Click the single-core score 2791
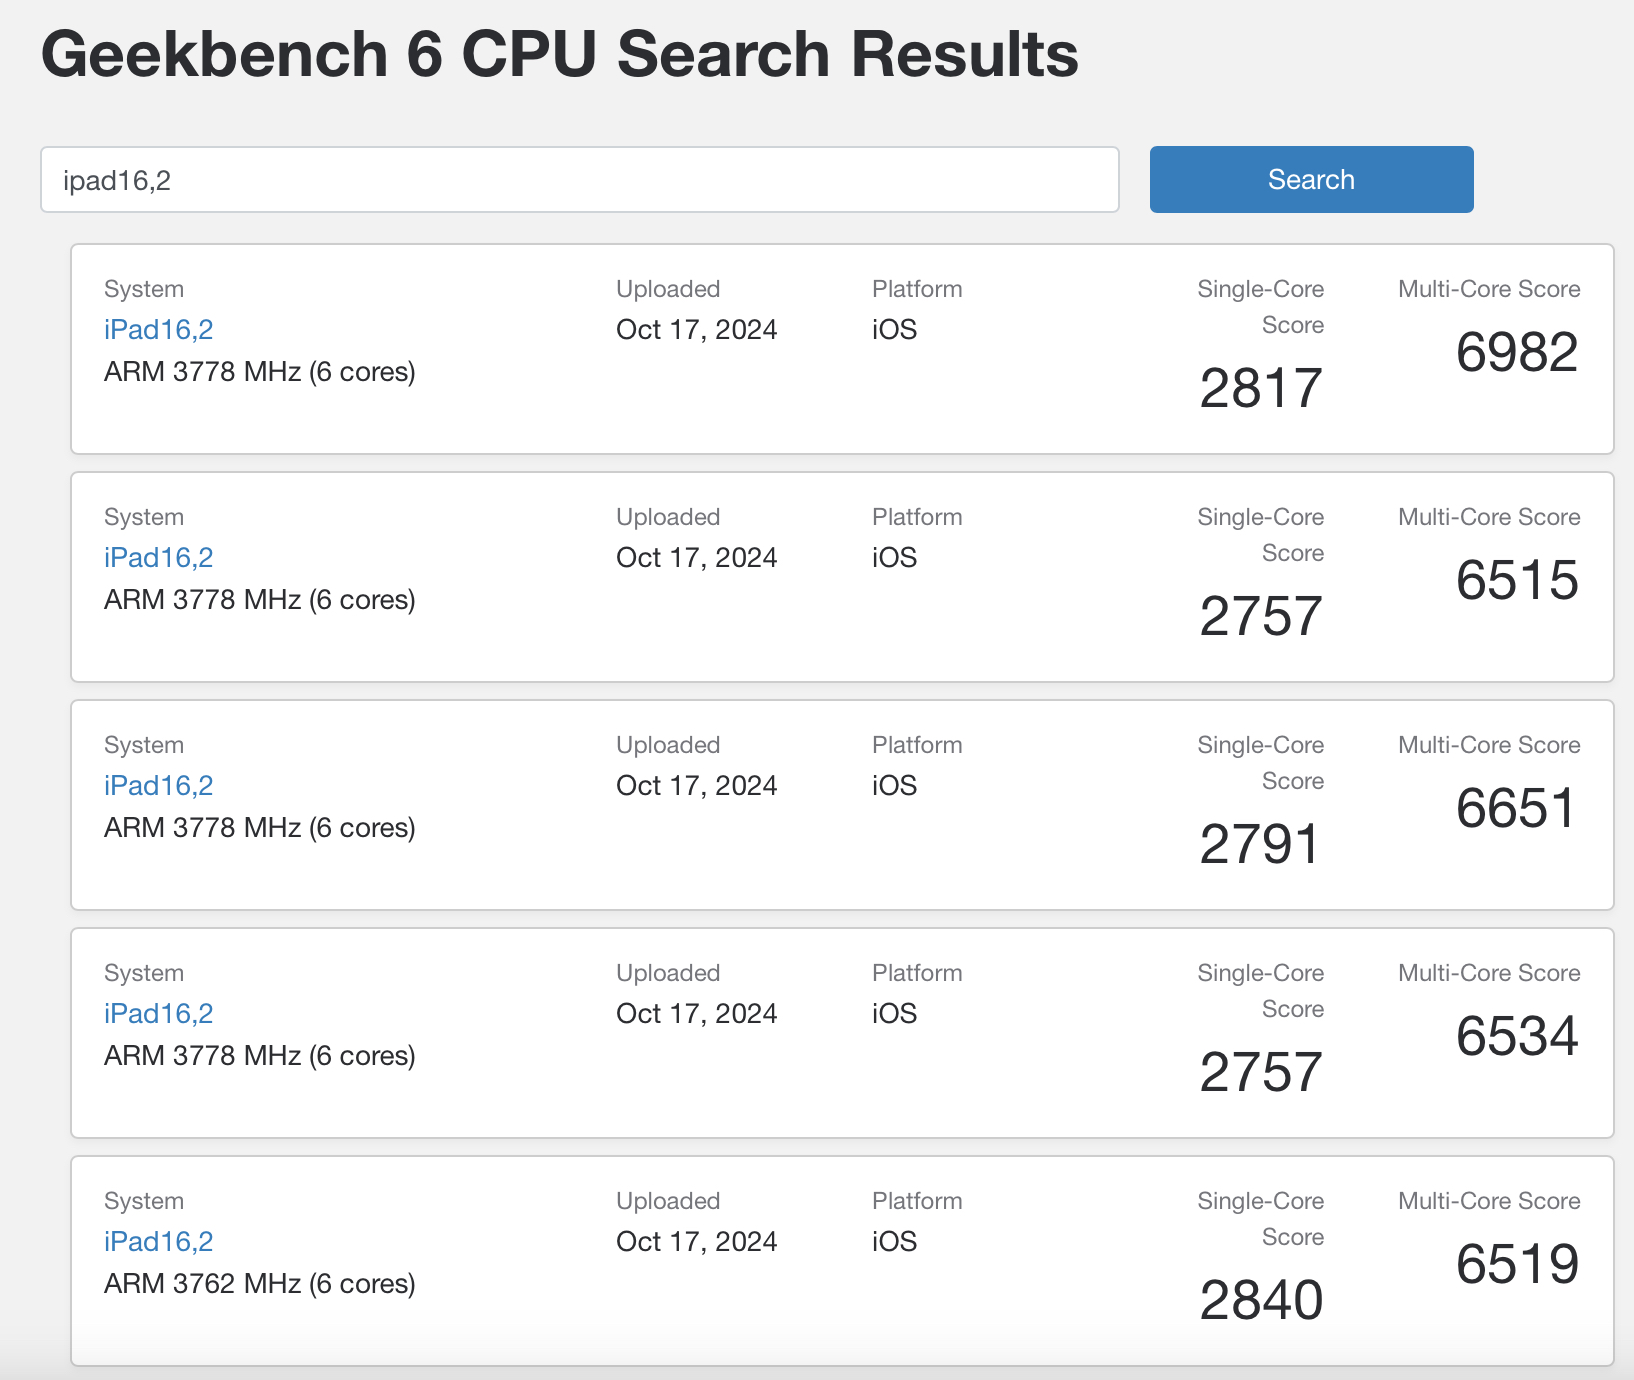1634x1380 pixels. click(1260, 844)
